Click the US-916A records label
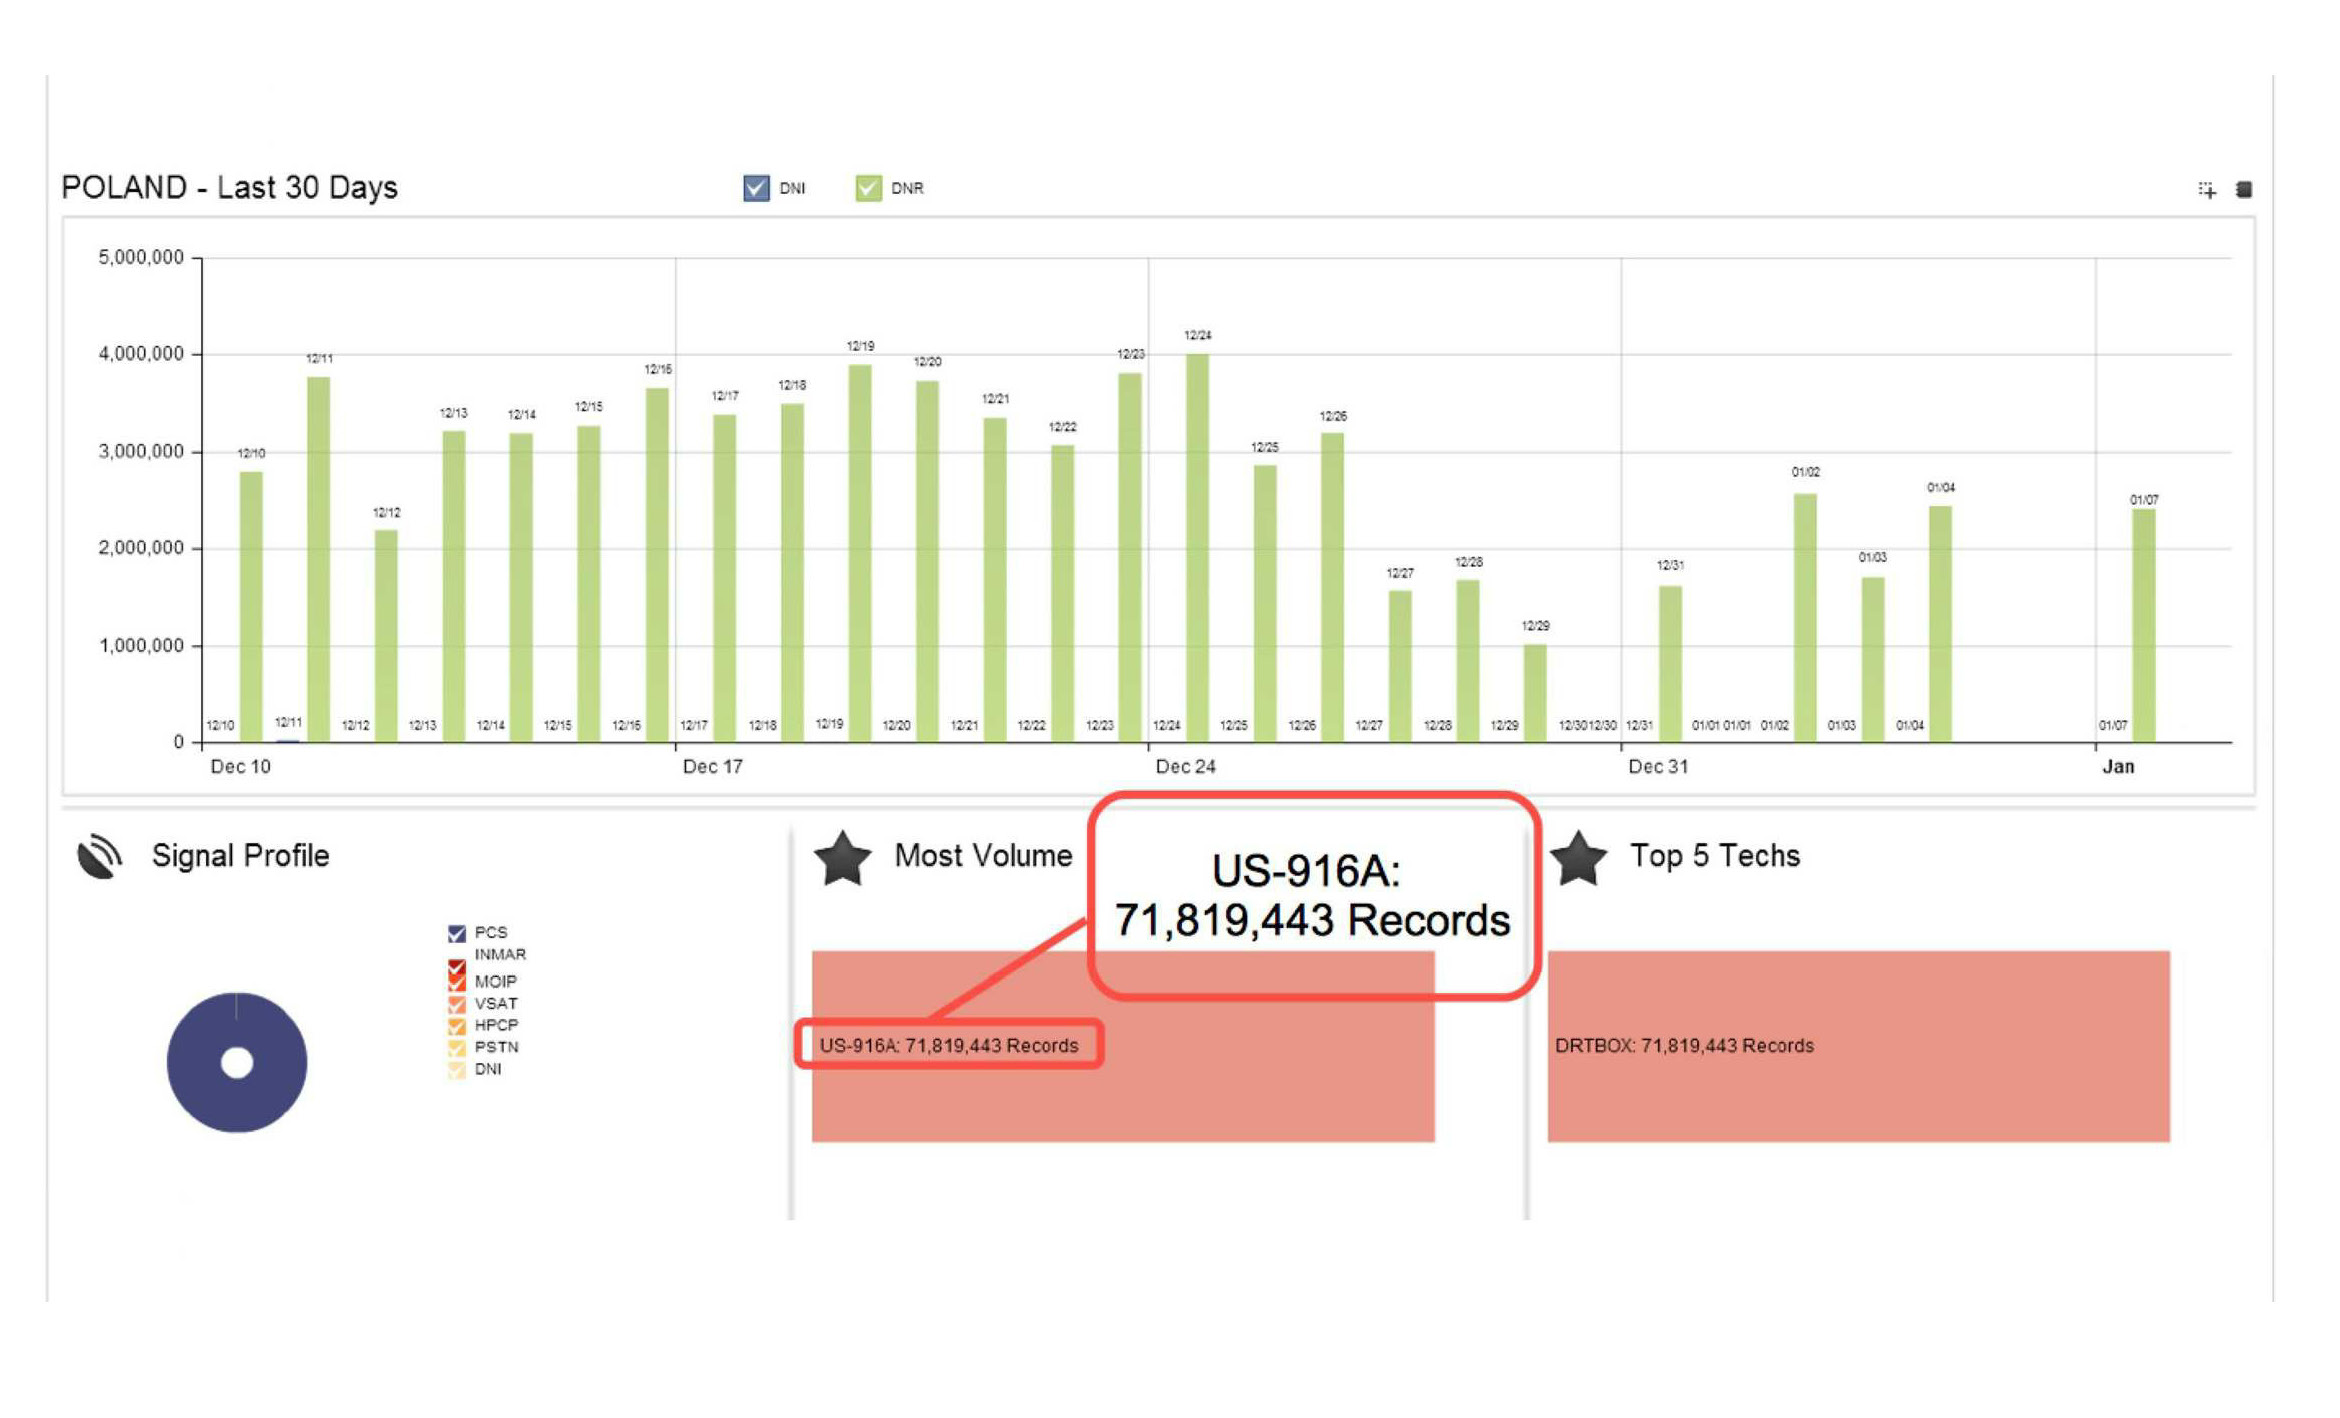 (948, 1045)
